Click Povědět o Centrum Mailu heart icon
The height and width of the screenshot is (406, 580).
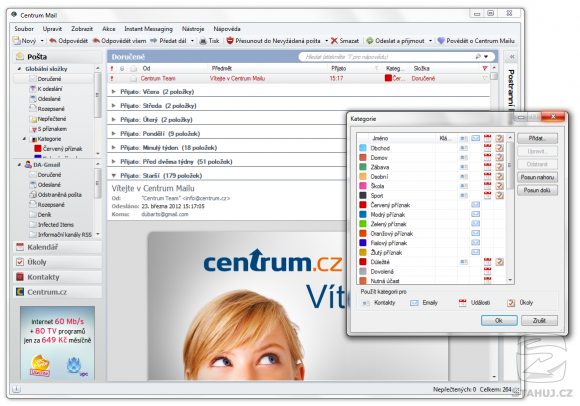pyautogui.click(x=441, y=41)
